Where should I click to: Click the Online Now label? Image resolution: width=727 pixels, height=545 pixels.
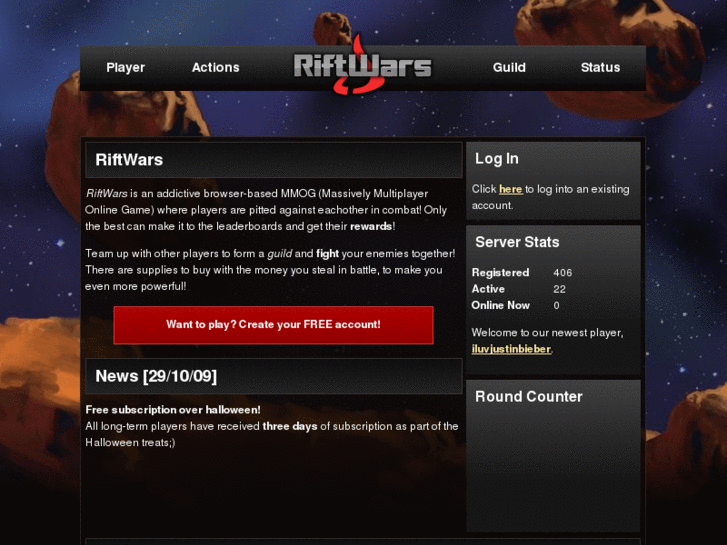[500, 305]
